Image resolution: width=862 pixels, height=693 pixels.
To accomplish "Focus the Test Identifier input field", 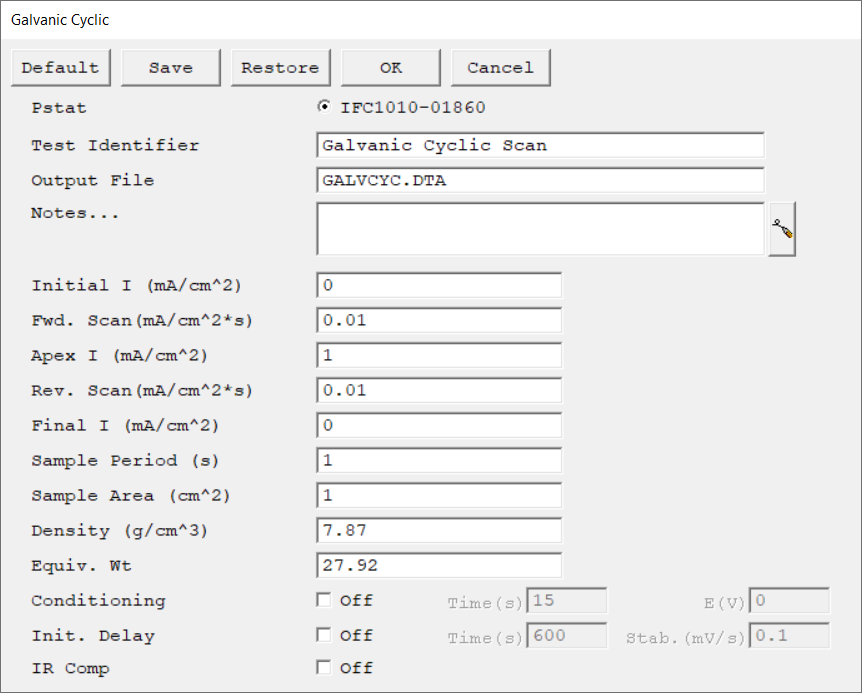I will click(540, 146).
